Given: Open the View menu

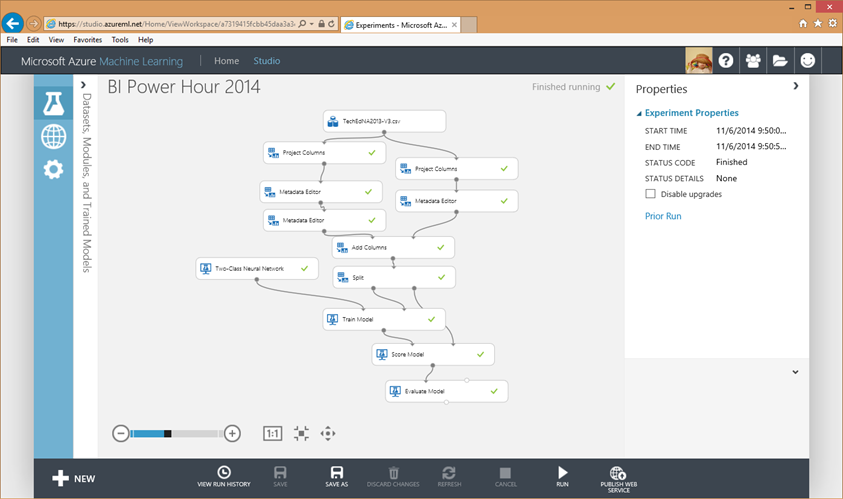Looking at the screenshot, I should (x=56, y=40).
